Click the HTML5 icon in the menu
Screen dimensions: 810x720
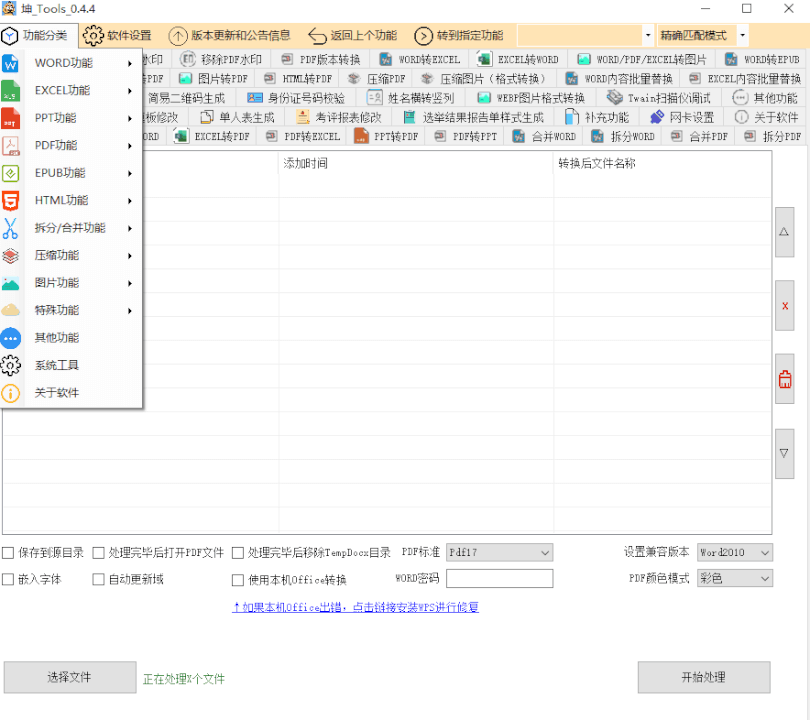point(11,201)
